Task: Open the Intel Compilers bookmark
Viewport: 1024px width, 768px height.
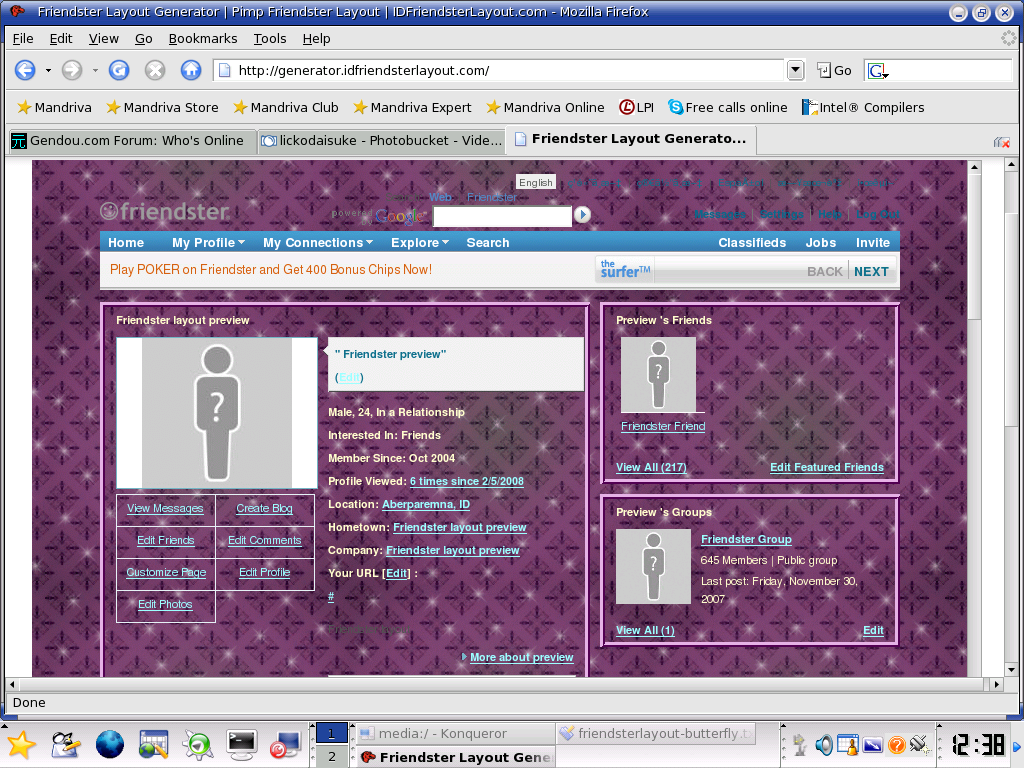Action: [x=863, y=107]
